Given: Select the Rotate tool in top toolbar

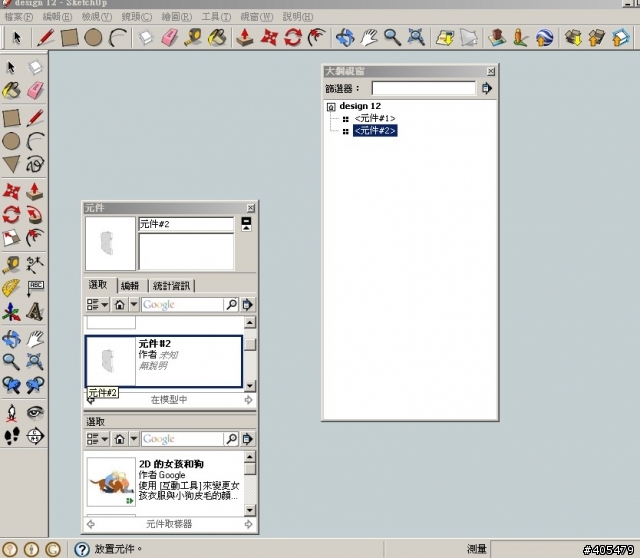Looking at the screenshot, I should click(x=293, y=37).
